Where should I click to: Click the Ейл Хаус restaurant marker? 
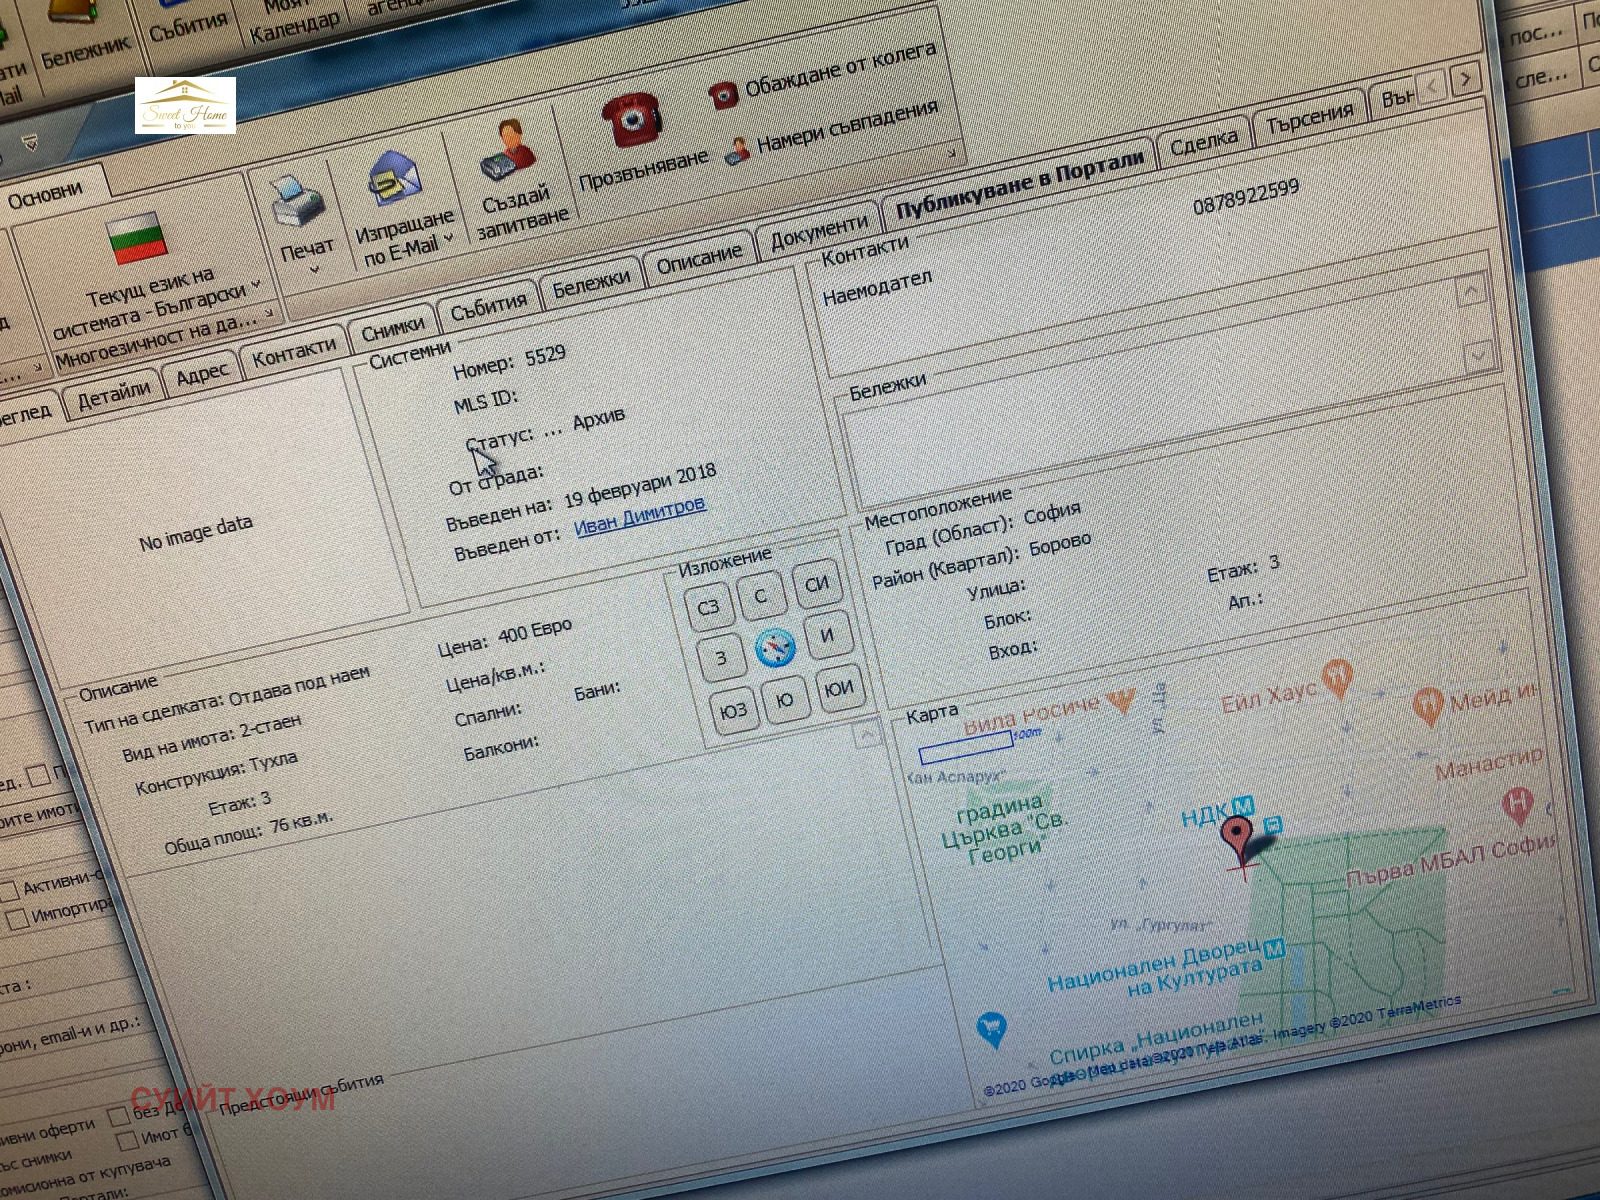(1337, 678)
